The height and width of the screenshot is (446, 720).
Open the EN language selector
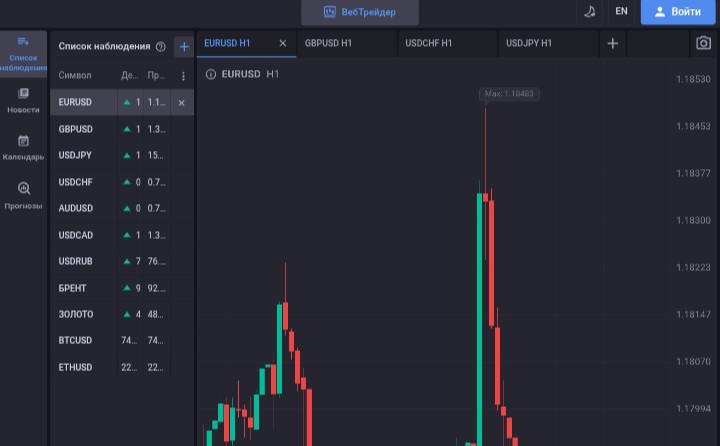[621, 11]
